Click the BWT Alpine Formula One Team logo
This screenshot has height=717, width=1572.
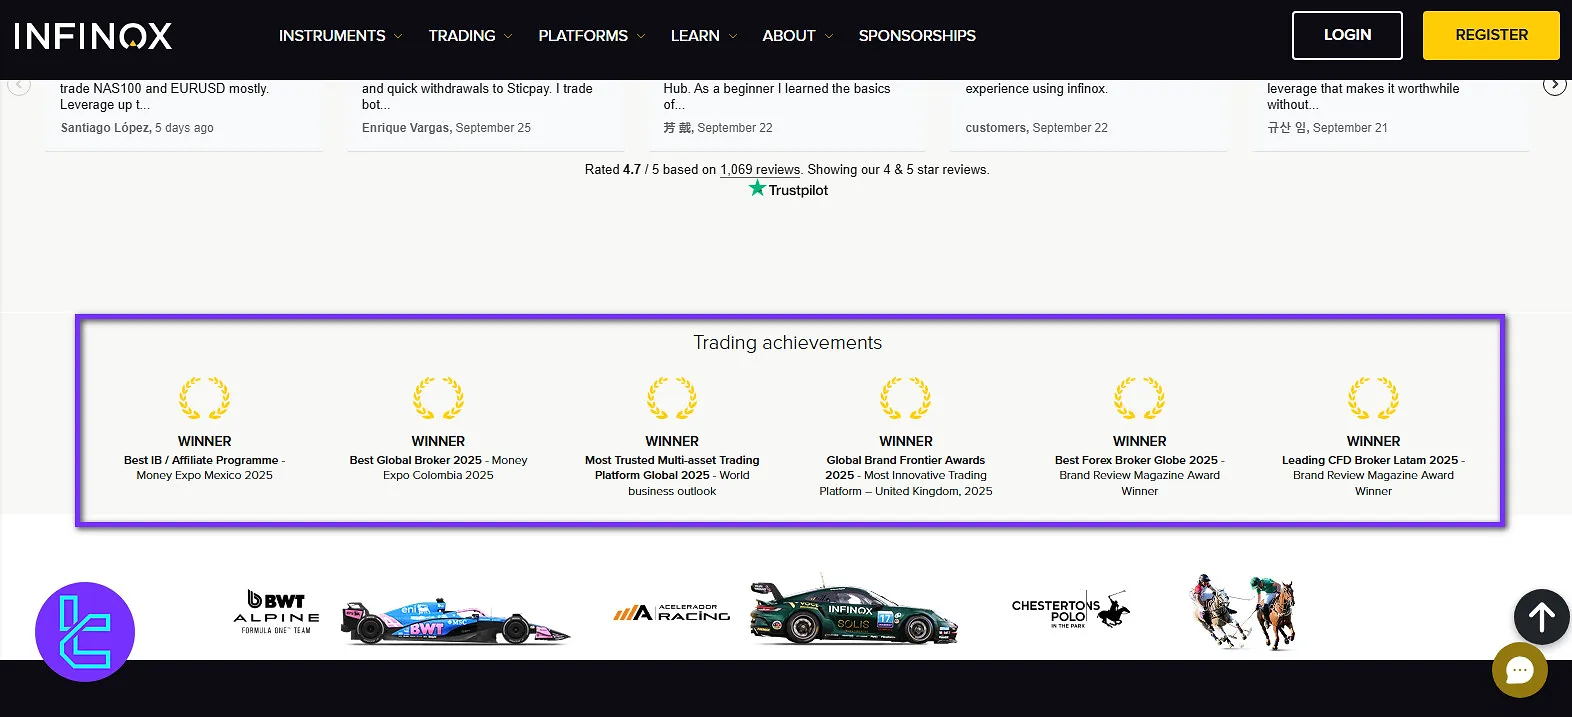point(277,611)
